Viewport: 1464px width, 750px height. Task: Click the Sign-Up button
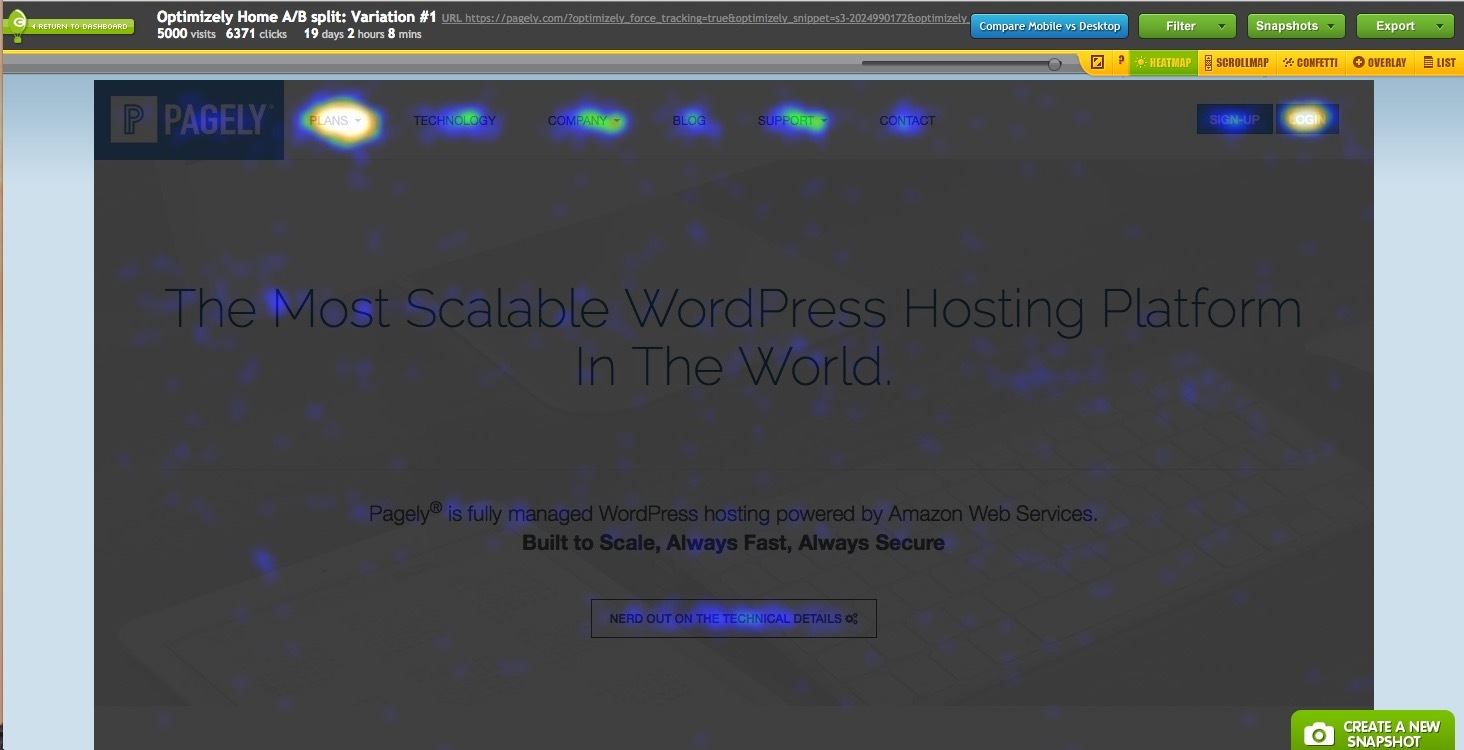1234,119
